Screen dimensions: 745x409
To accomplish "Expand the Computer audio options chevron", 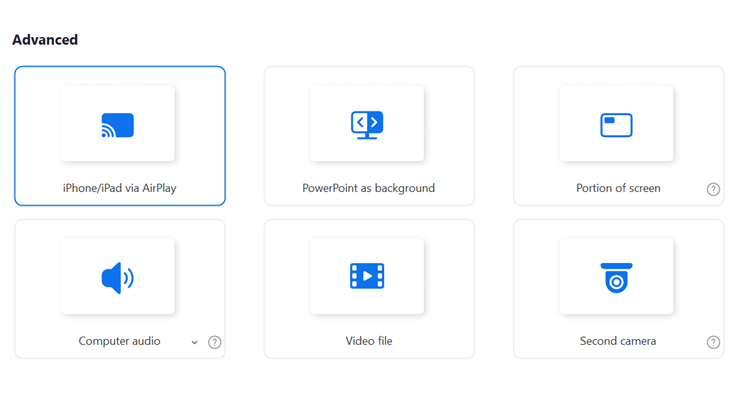I will point(194,342).
